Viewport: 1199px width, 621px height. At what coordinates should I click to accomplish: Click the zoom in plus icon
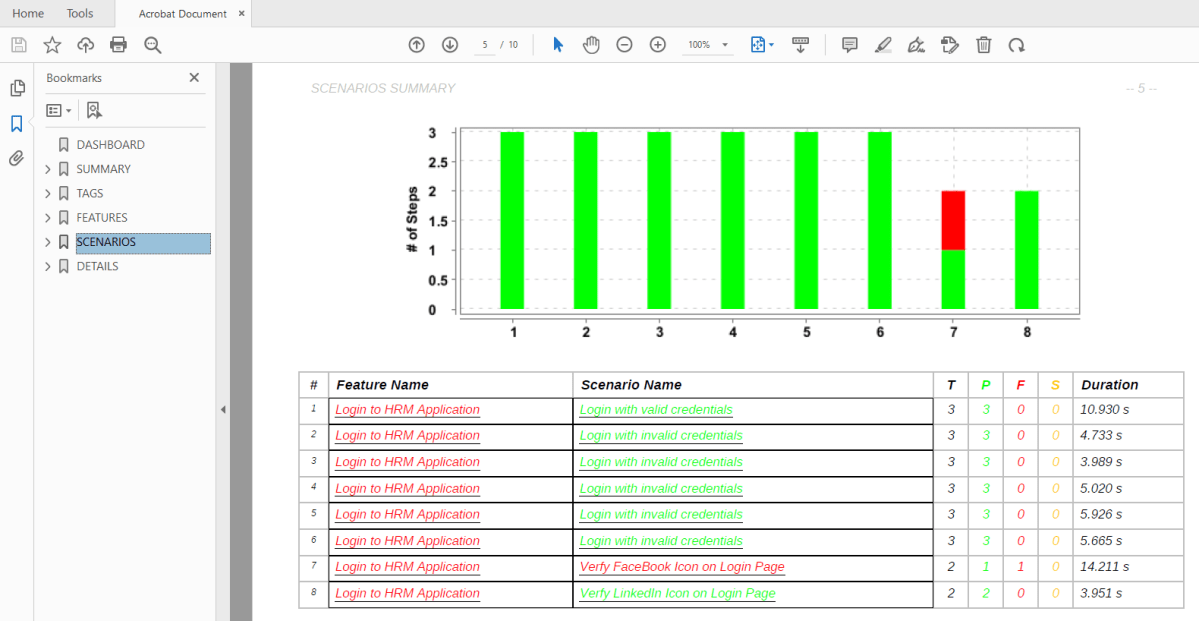click(x=658, y=45)
